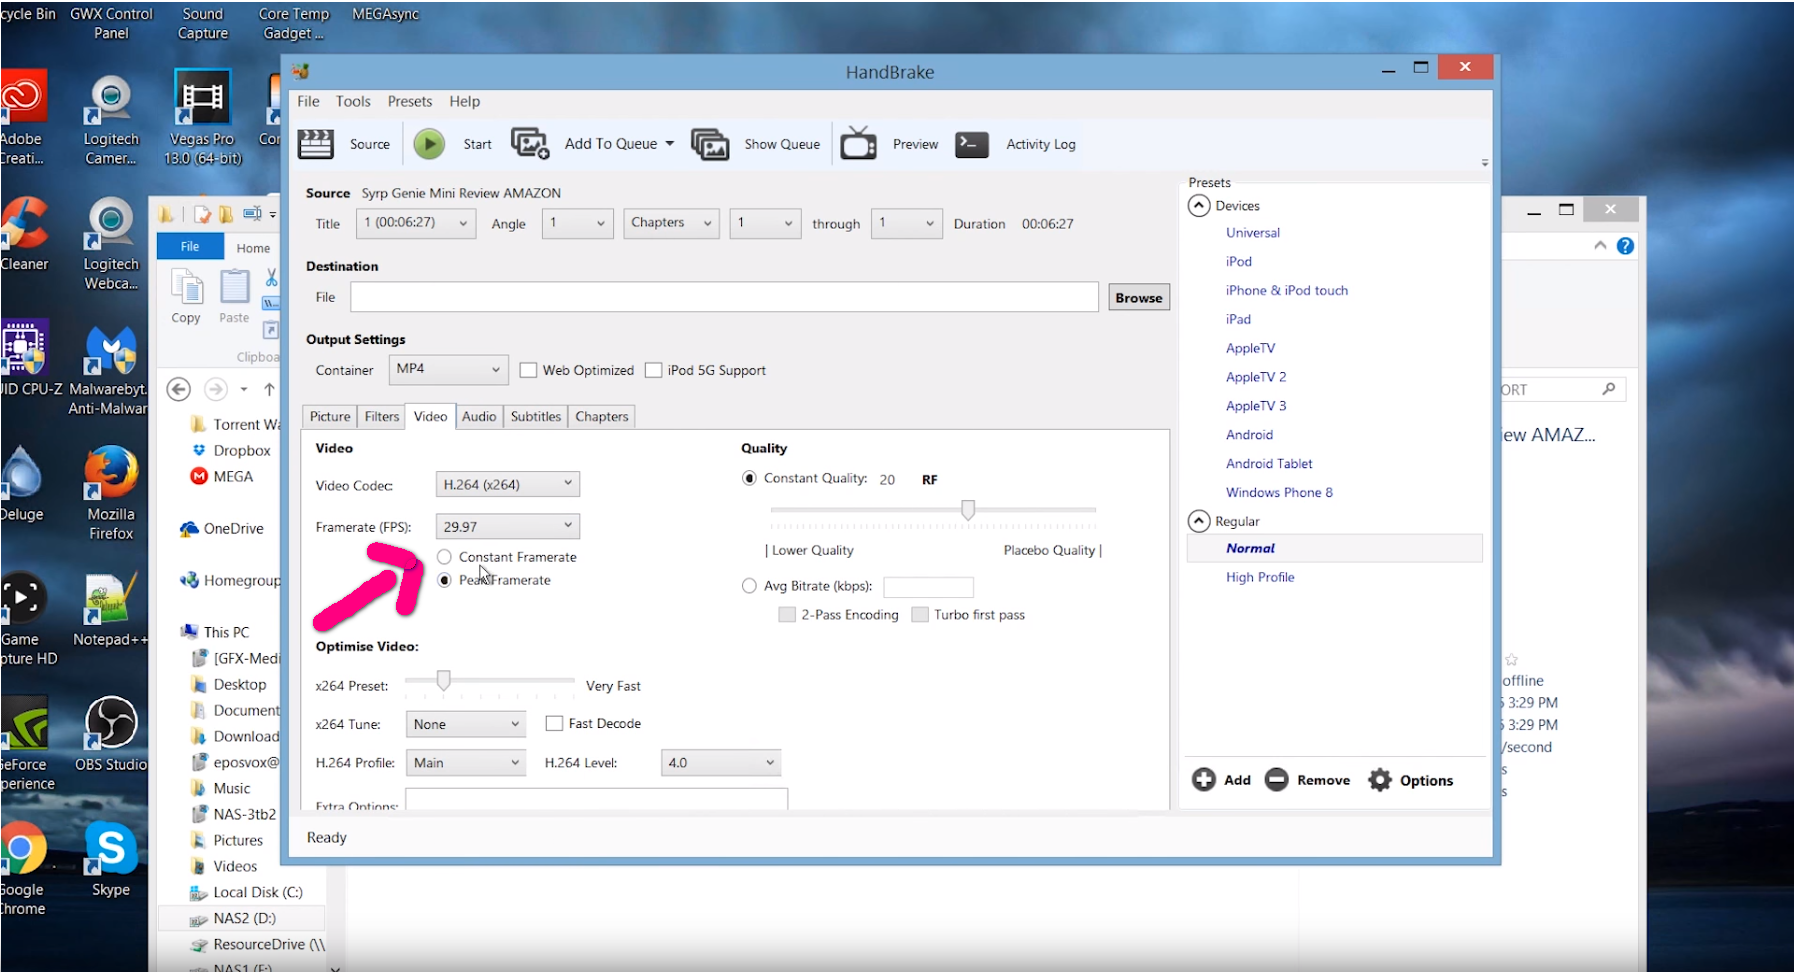Click the Options gear icon
This screenshot has width=1794, height=972.
tap(1380, 780)
